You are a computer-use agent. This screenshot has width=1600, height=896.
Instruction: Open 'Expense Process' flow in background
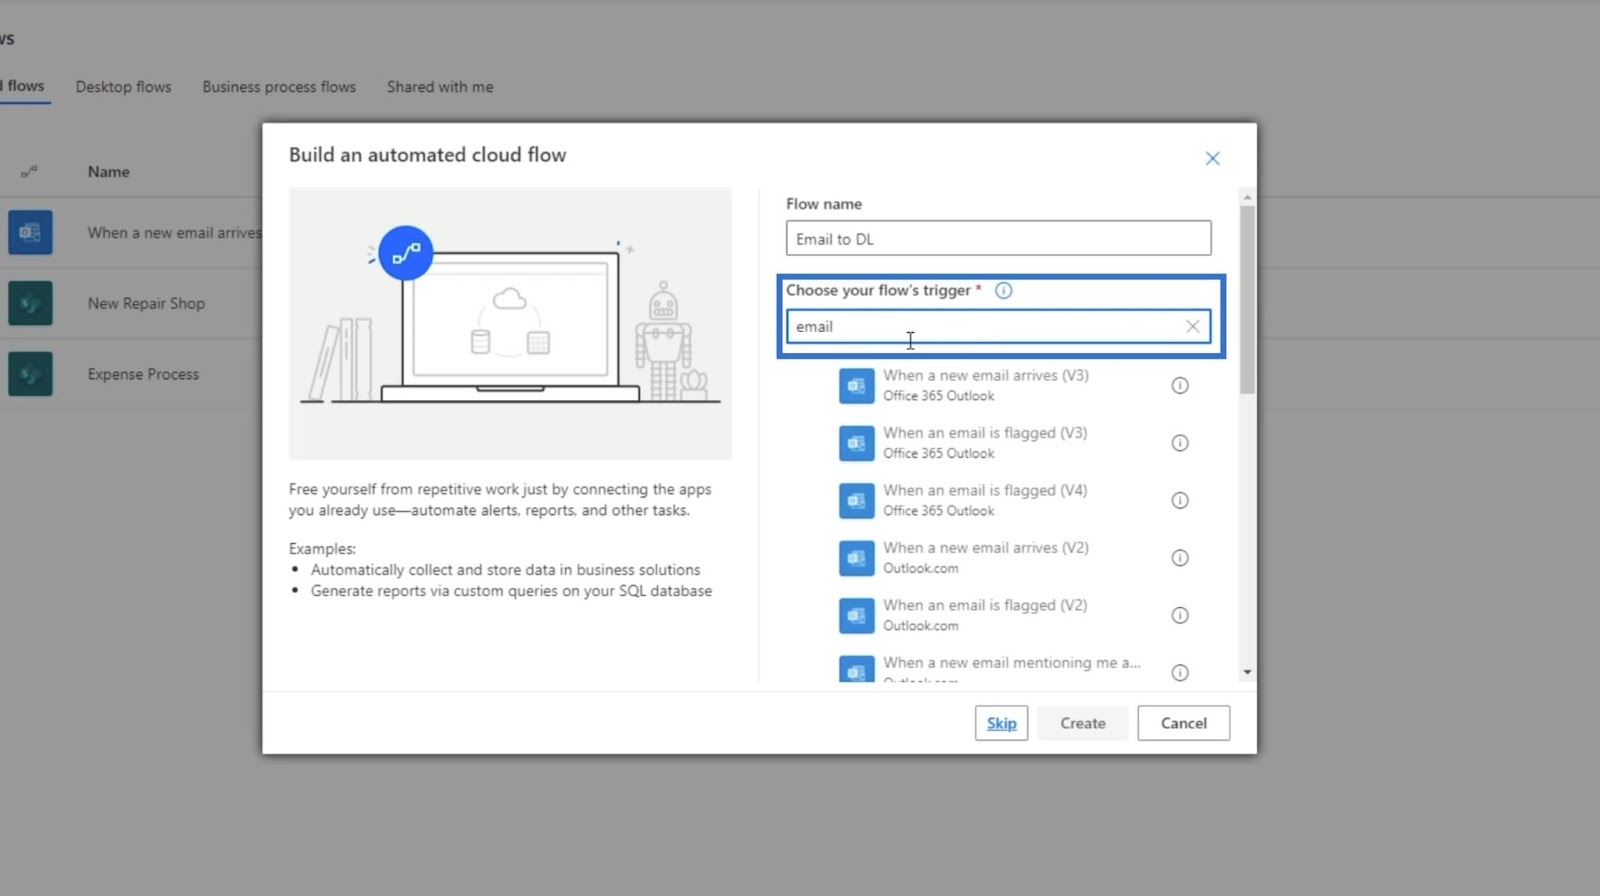[143, 374]
